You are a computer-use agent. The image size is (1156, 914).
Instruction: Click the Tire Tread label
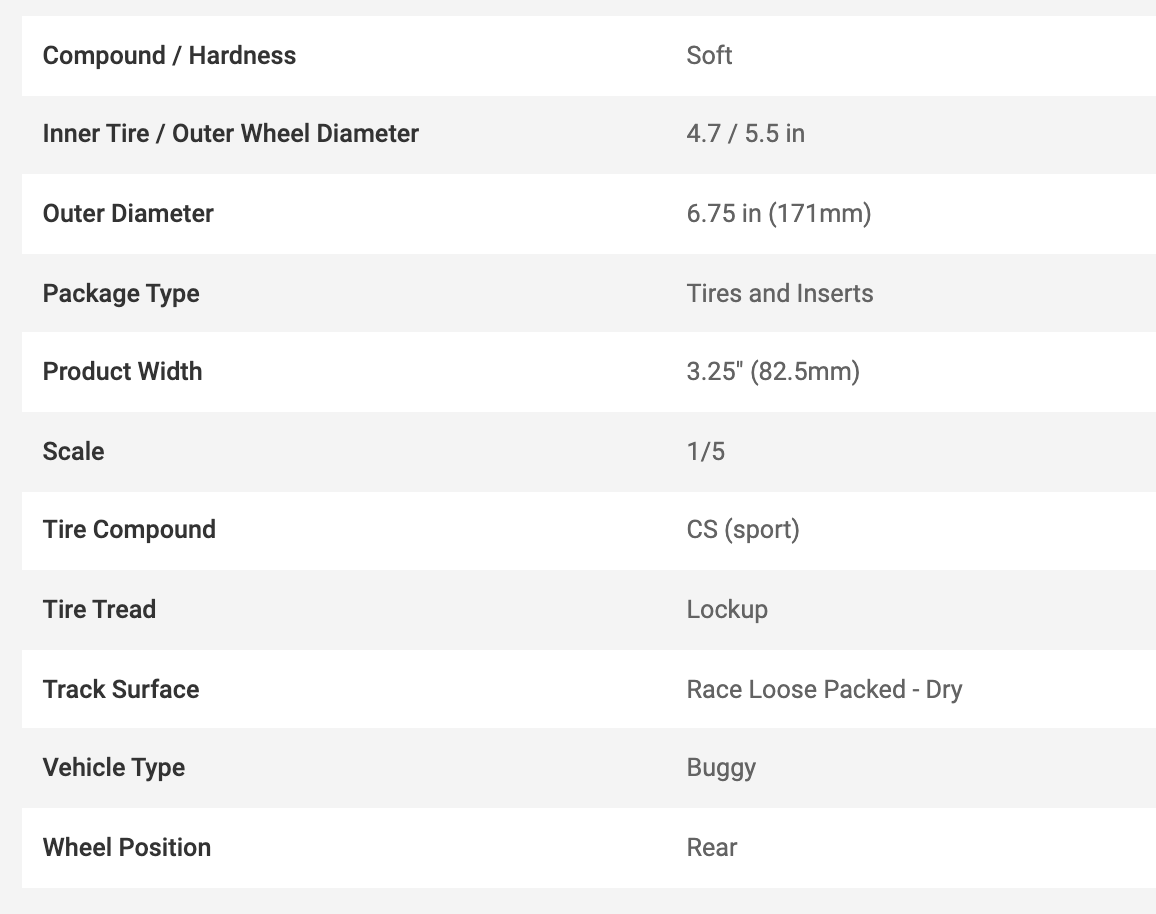tap(99, 609)
